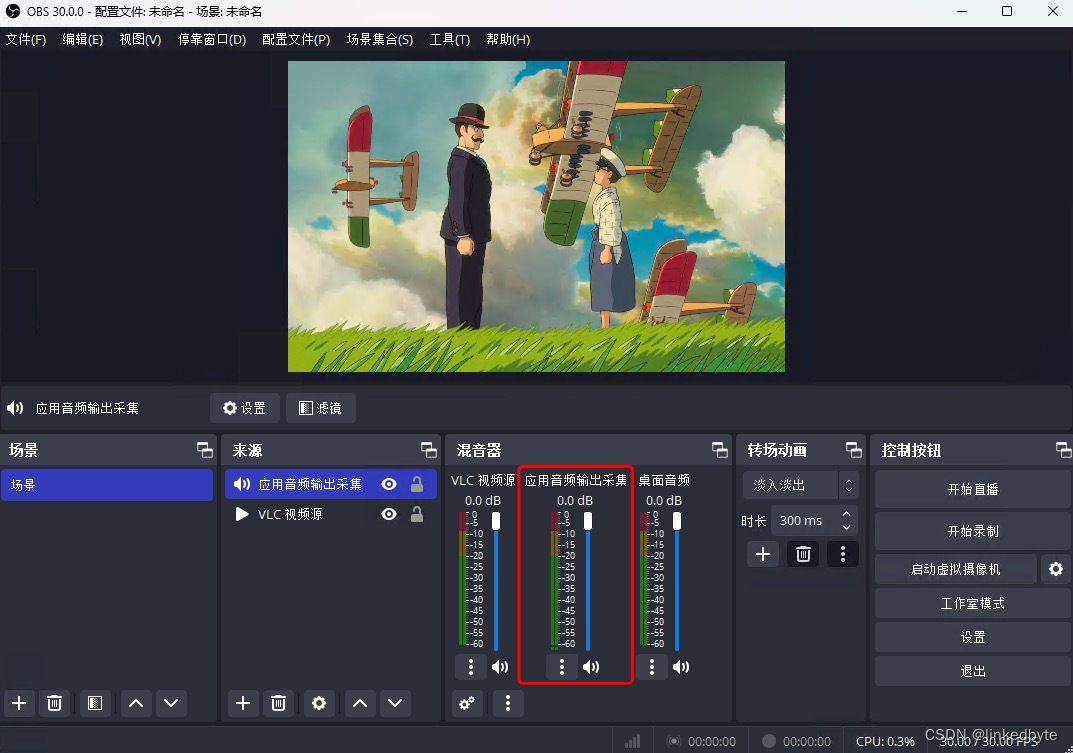
Task: Select 场景 in scenes list
Action: pyautogui.click(x=107, y=485)
